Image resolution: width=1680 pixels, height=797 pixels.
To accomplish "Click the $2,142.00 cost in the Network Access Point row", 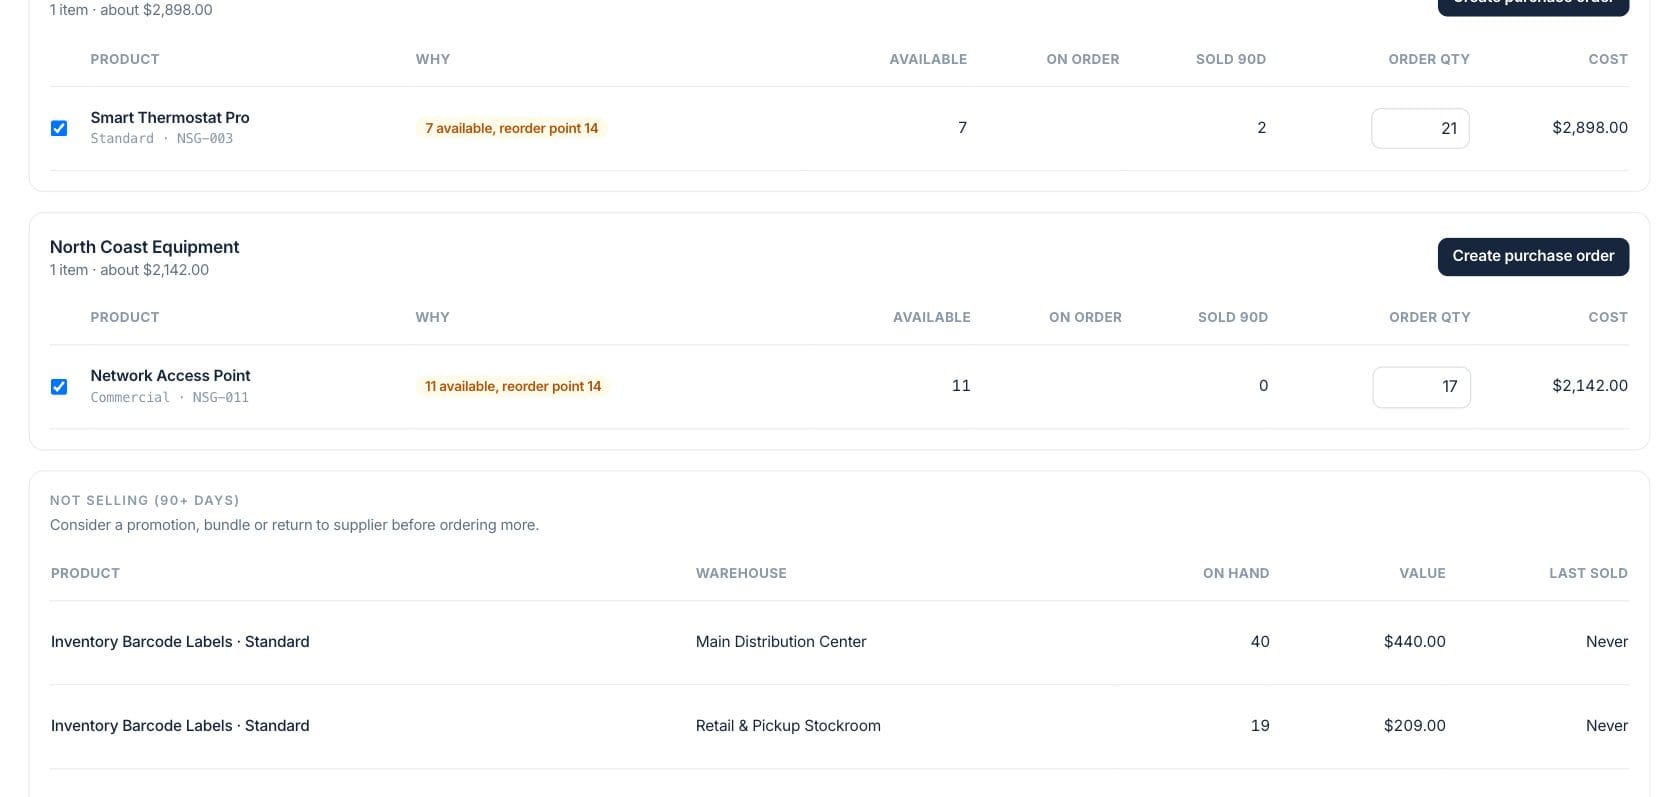I will coord(1589,385).
